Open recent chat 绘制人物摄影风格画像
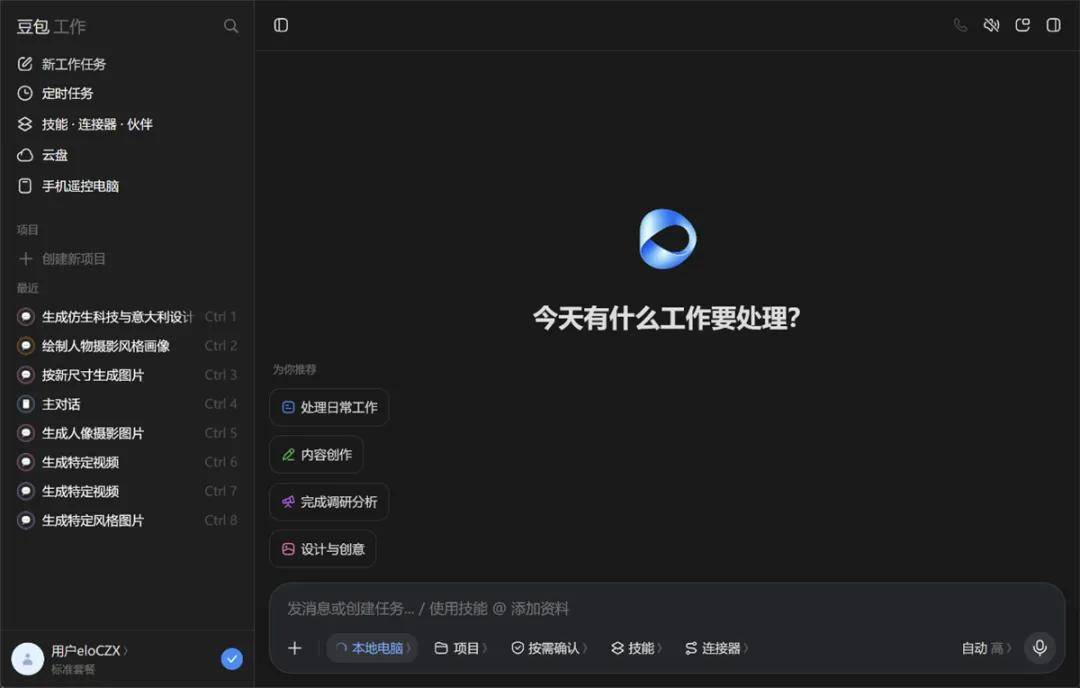1080x688 pixels. pyautogui.click(x=127, y=346)
